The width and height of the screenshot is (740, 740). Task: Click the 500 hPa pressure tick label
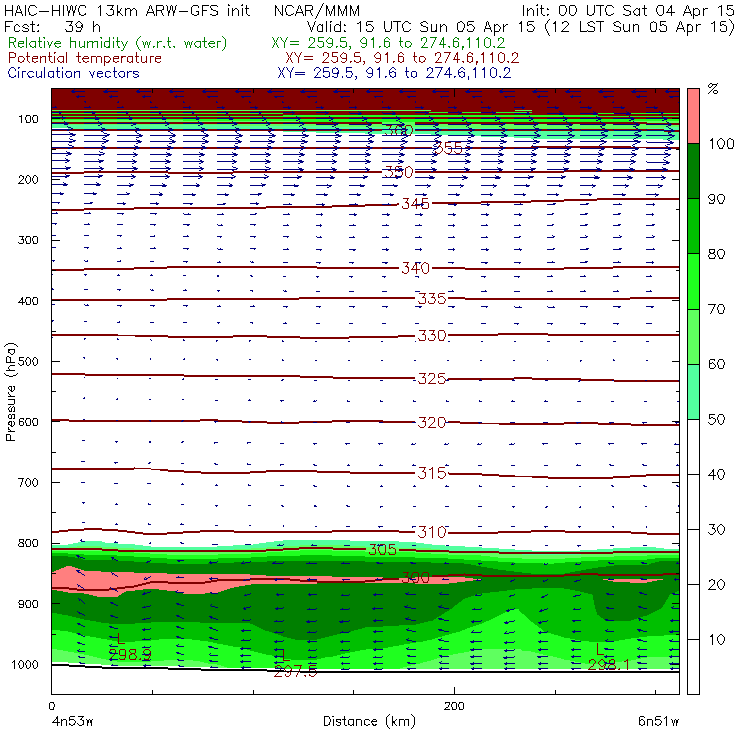click(28, 361)
